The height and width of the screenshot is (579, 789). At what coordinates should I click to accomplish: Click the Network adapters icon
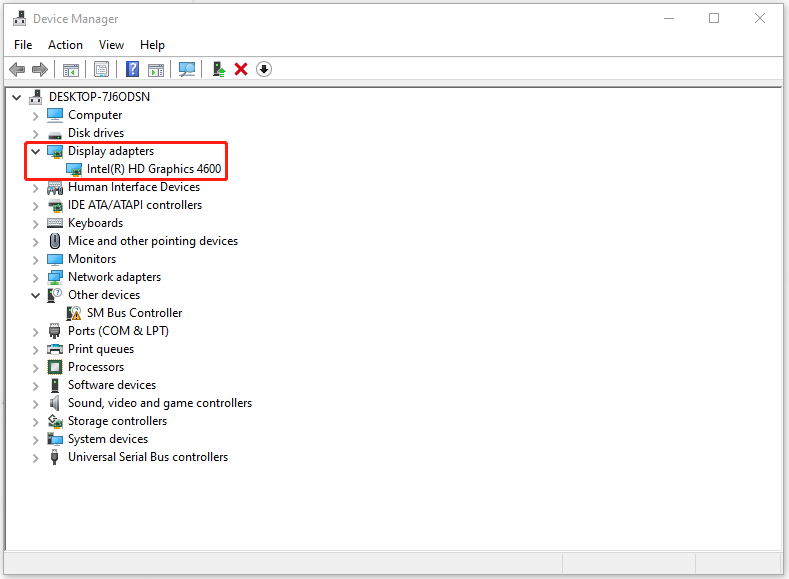click(55, 277)
